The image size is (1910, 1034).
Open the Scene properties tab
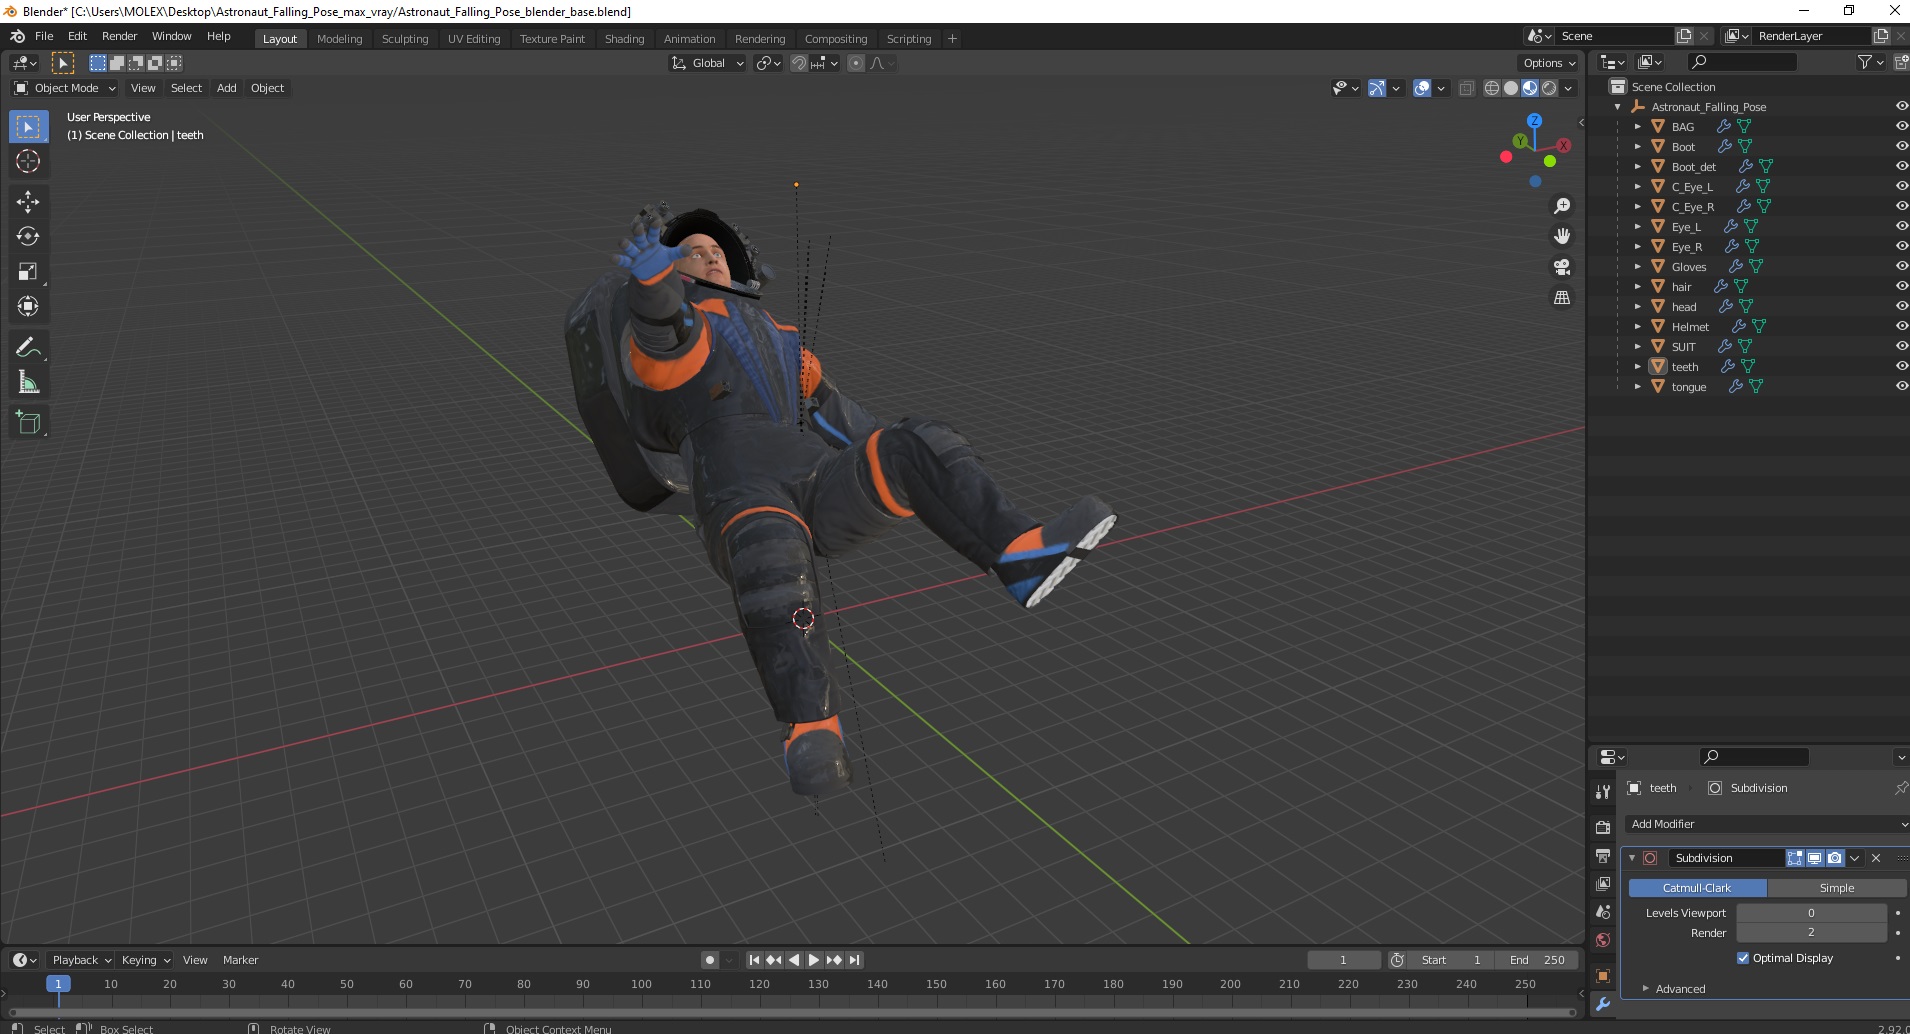(1603, 912)
